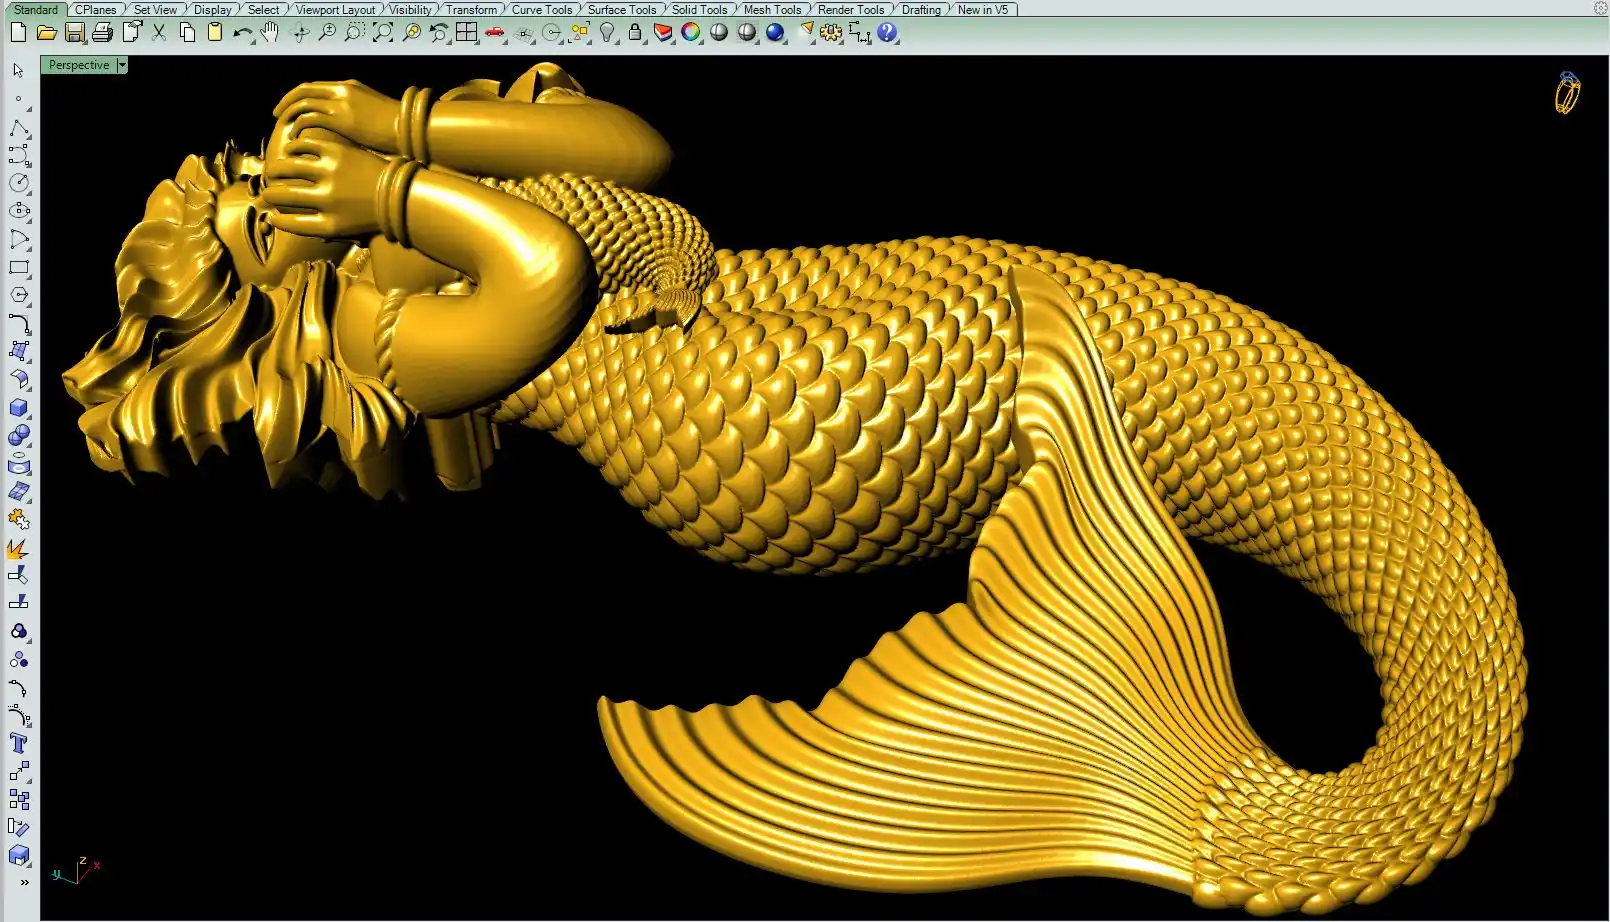
Task: Select the Pan hand tool
Action: click(270, 33)
